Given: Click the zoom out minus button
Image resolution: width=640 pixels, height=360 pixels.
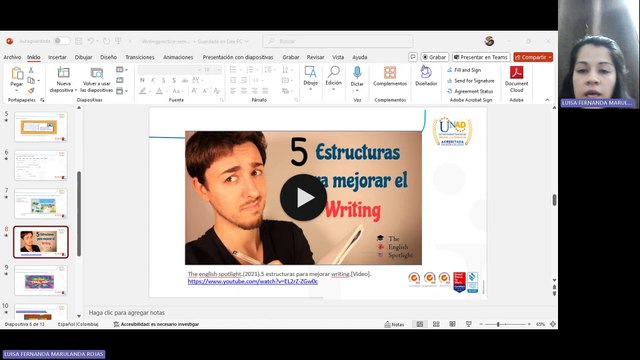Looking at the screenshot, I should coord(481,324).
